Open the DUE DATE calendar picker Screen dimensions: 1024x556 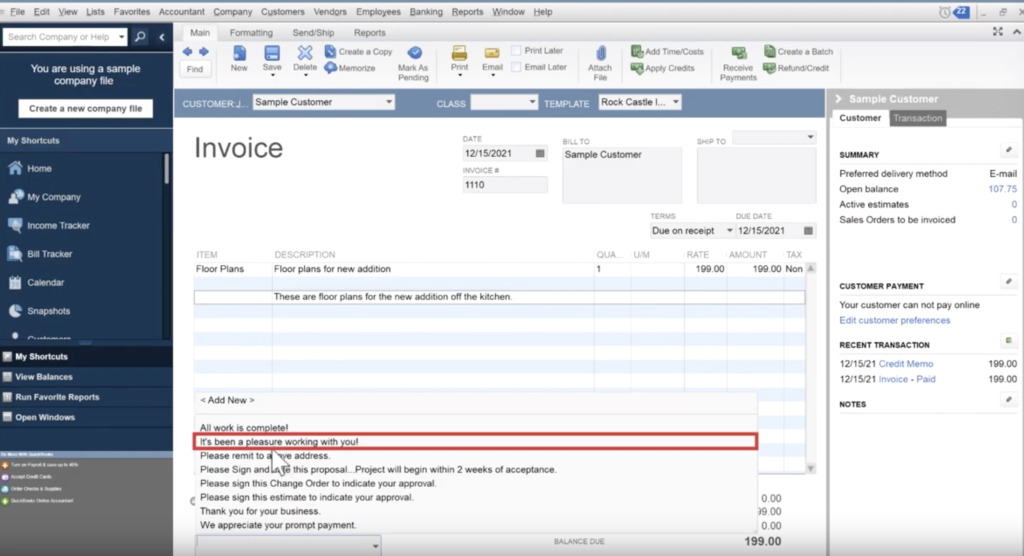pyautogui.click(x=808, y=231)
